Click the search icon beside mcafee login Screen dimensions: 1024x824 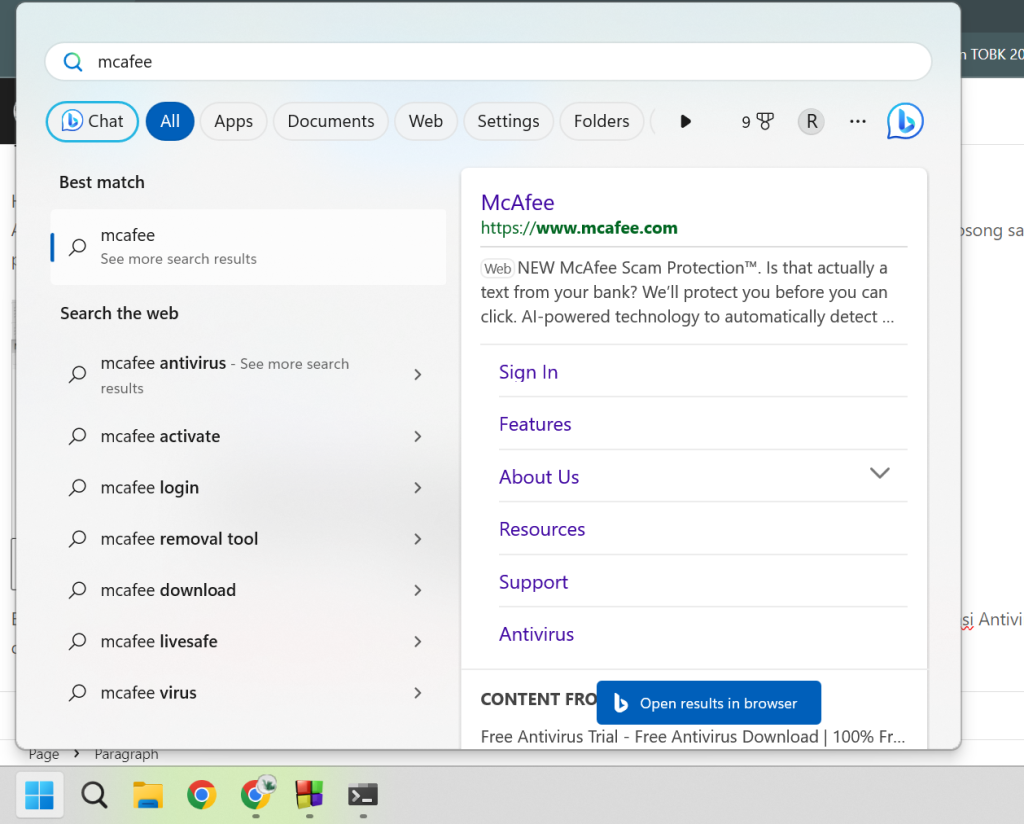pos(78,488)
